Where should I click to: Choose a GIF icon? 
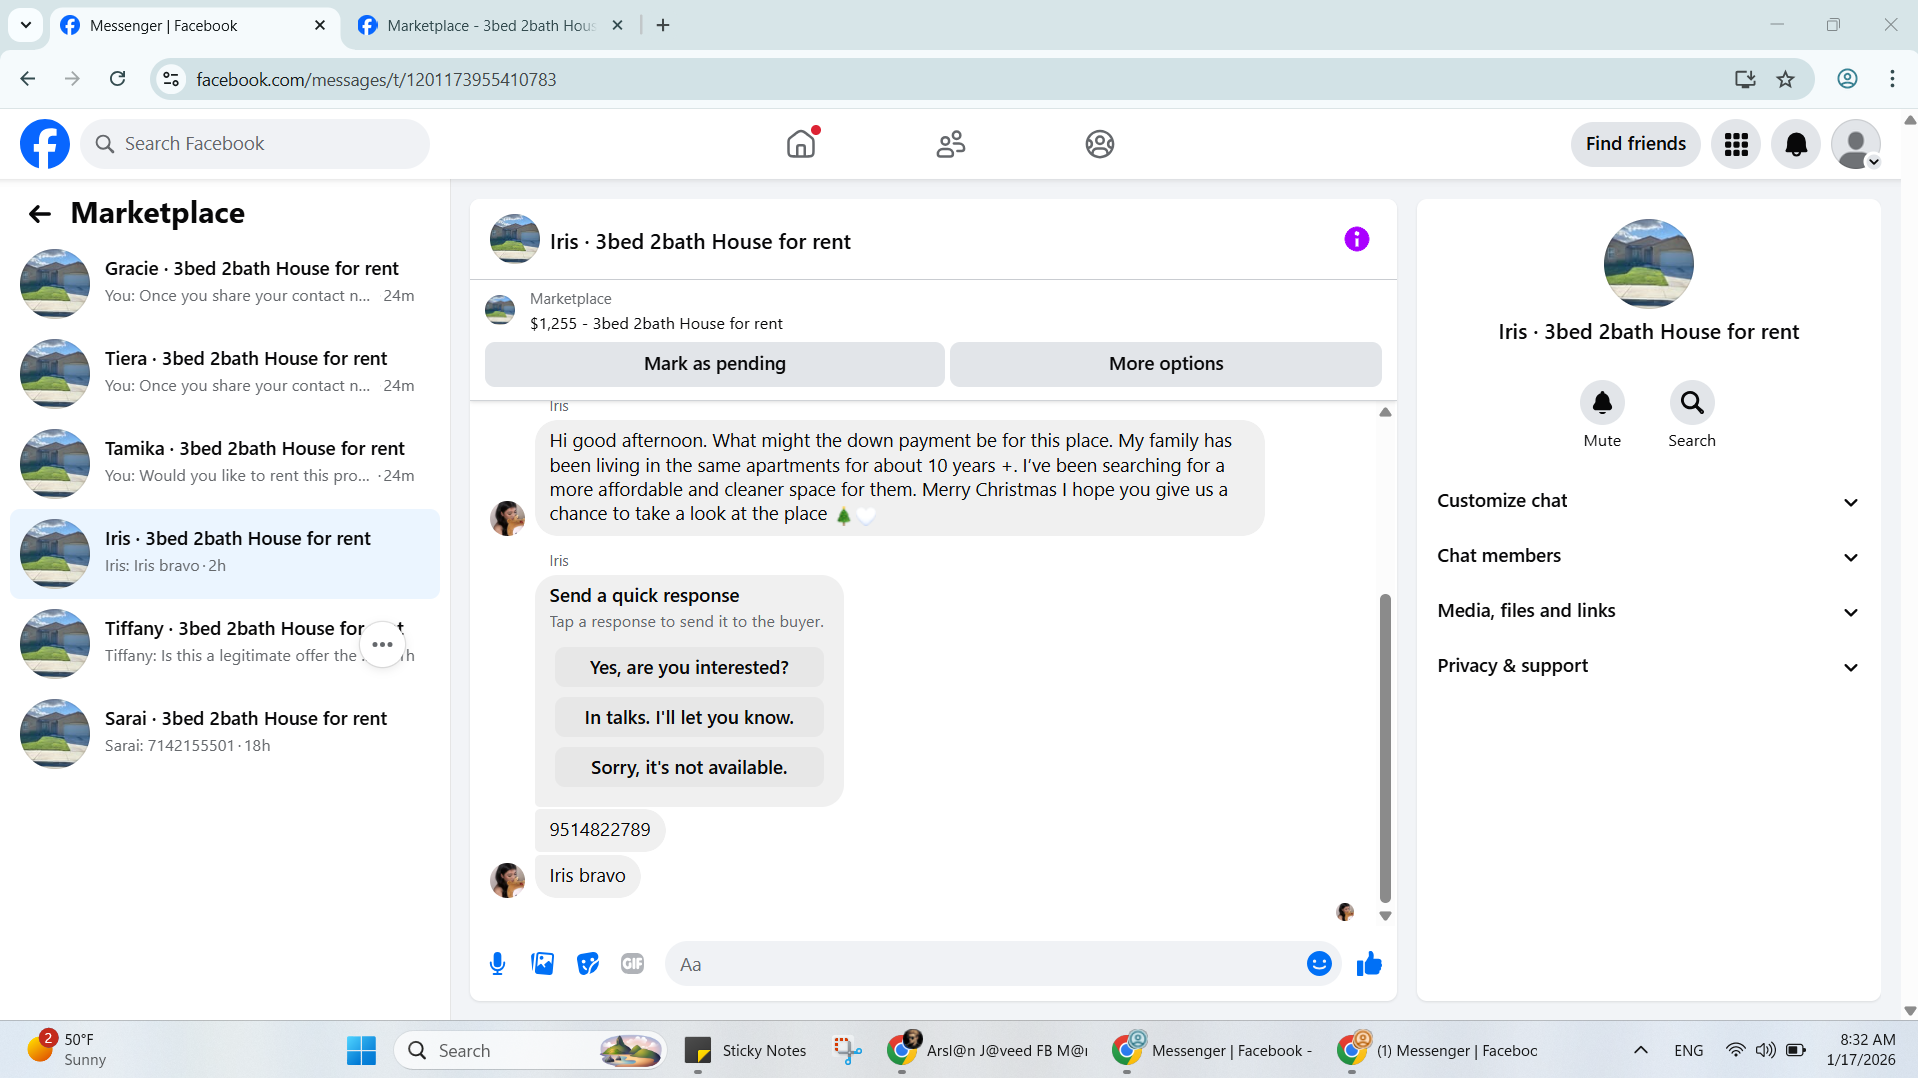tap(632, 964)
